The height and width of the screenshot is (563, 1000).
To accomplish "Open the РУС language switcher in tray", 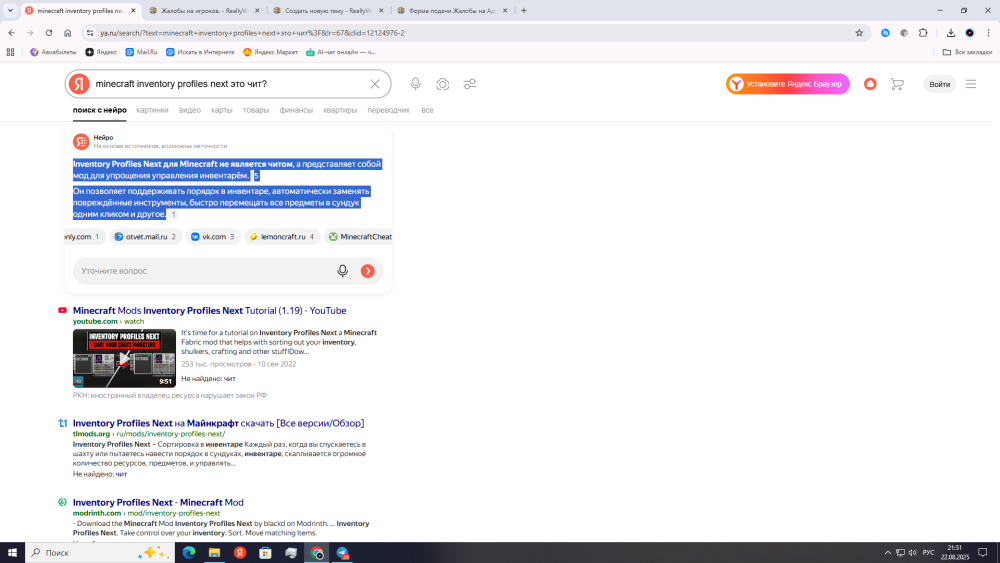I will 929,553.
